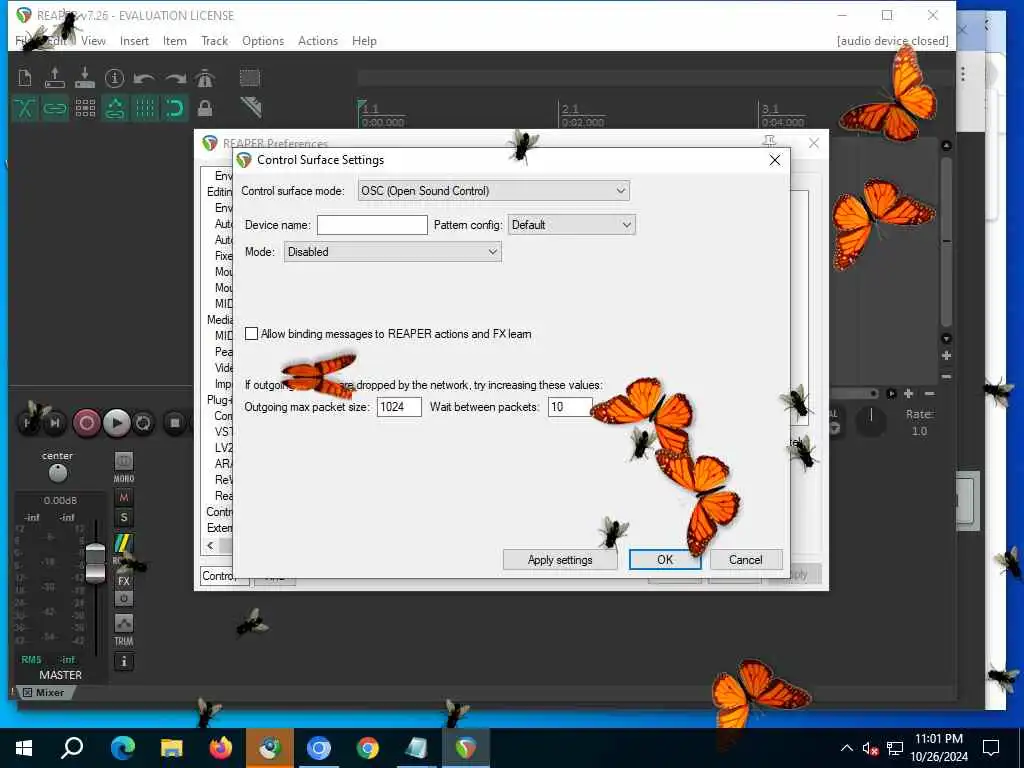This screenshot has width=1024, height=768.
Task: Click pin icon in REAPER Preferences title bar
Action: click(x=769, y=142)
